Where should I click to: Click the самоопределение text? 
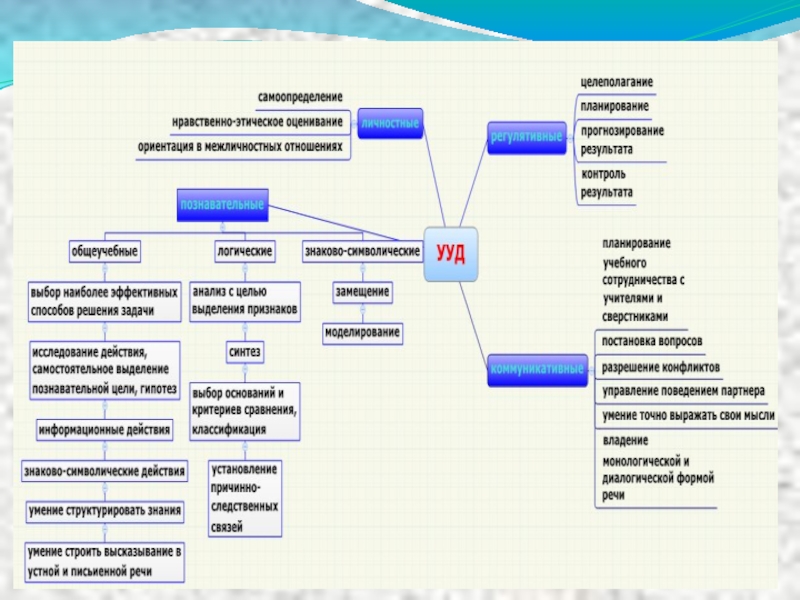(x=300, y=97)
